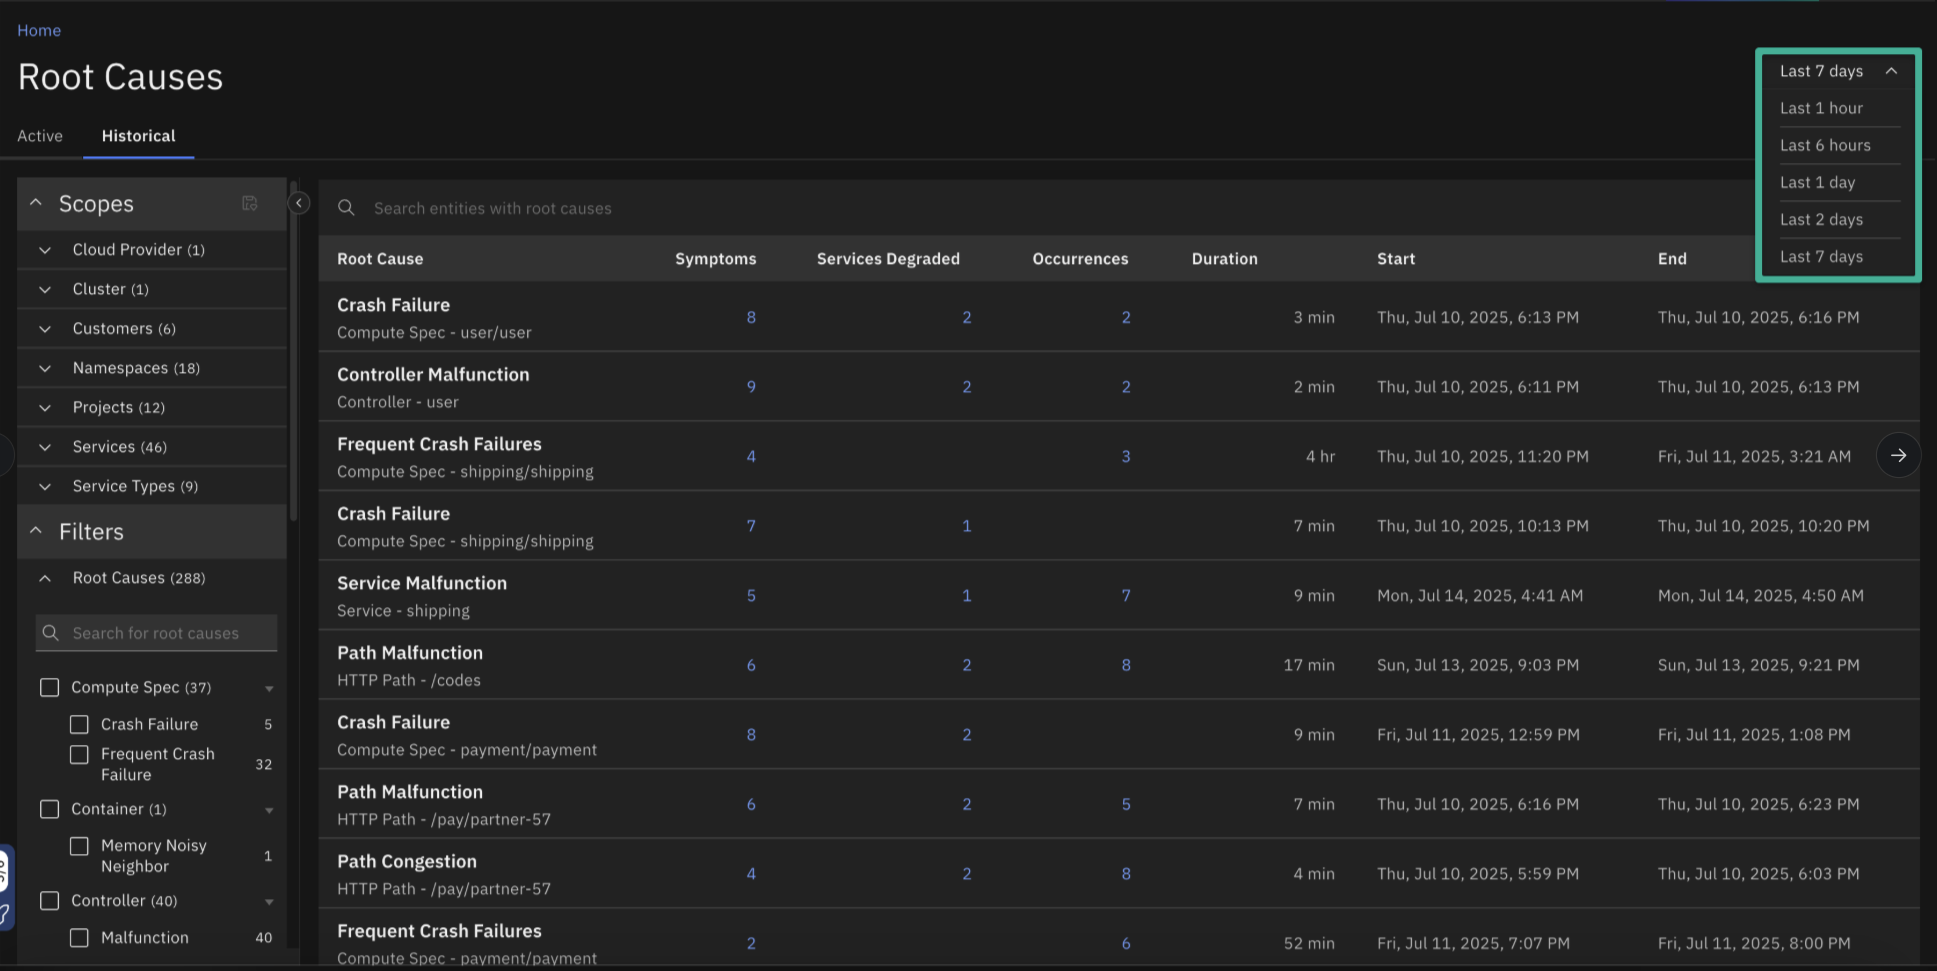Open symptoms count 7 for Crash Failure shipping/shipping
1937x971 pixels.
(751, 526)
